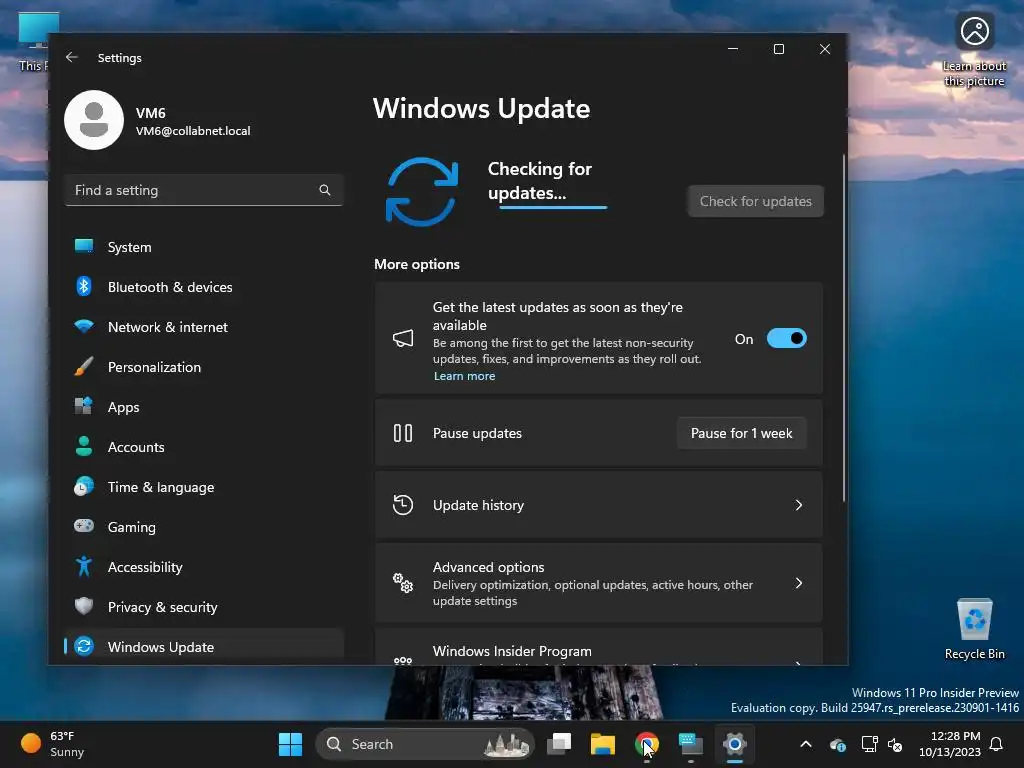Click the Personalization paintbrush icon
The width and height of the screenshot is (1024, 768).
tap(84, 366)
